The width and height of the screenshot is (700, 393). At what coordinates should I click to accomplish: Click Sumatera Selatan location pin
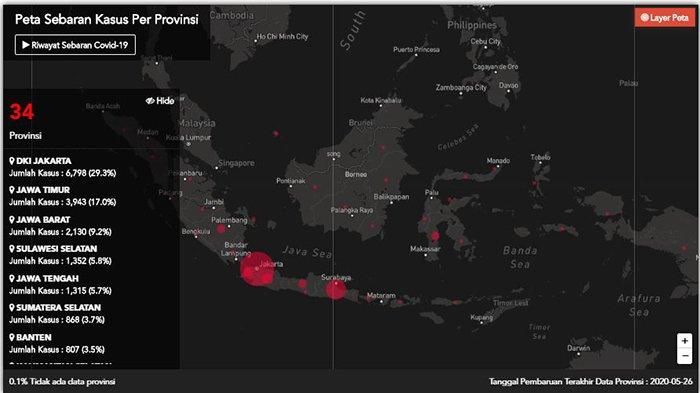(x=12, y=308)
